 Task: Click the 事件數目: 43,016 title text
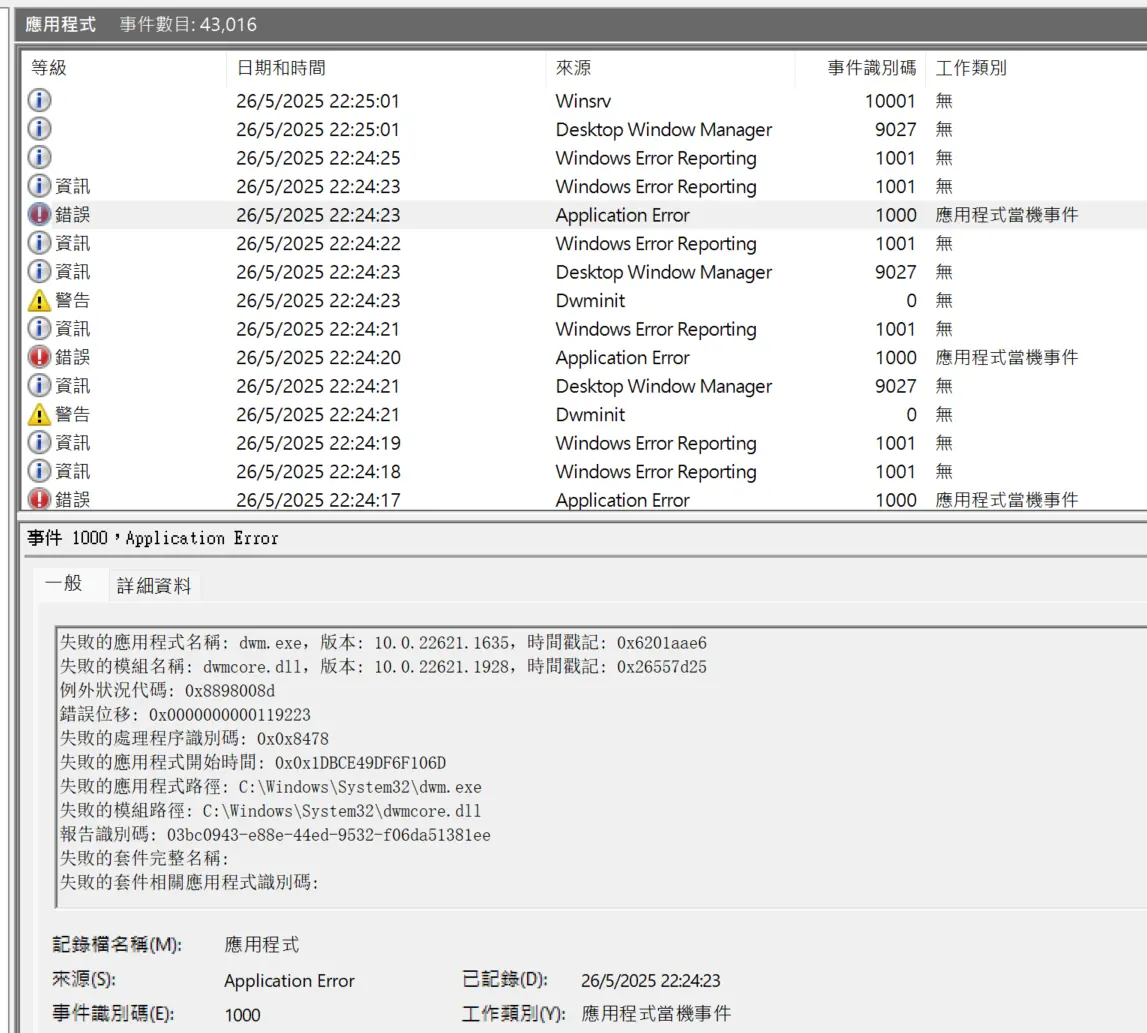coord(188,25)
